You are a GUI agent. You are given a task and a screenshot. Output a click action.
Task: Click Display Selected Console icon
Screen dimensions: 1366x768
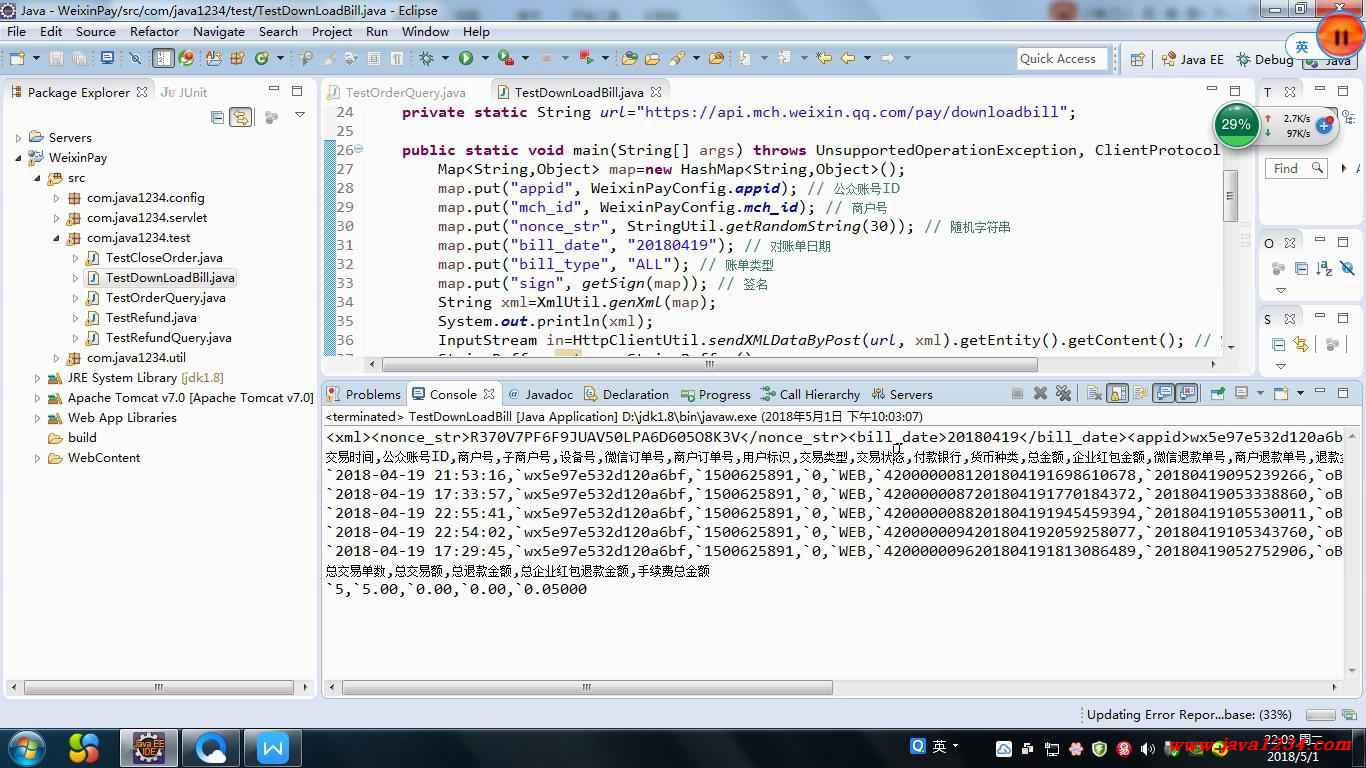coord(1242,393)
